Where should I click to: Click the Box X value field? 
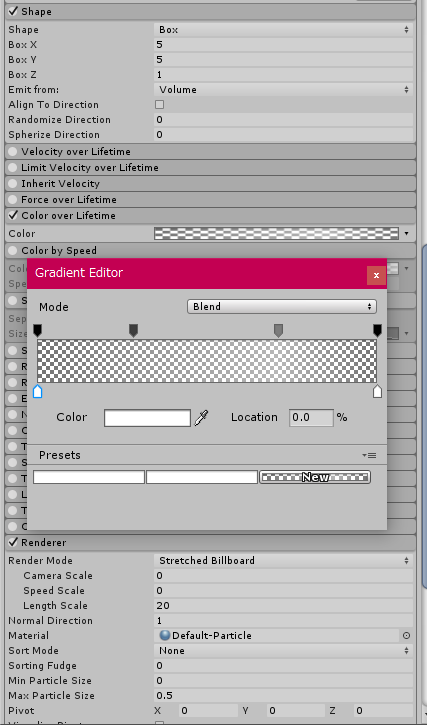point(283,45)
